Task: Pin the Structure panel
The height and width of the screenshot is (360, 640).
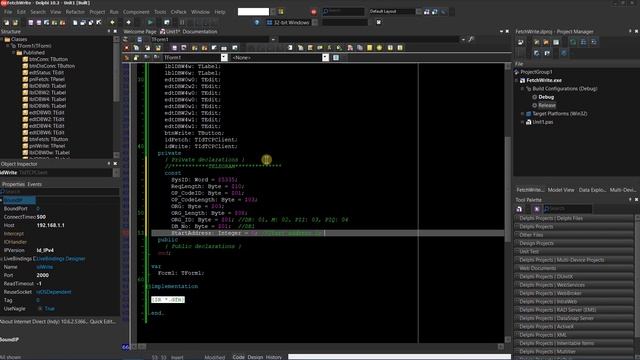Action: (x=109, y=31)
